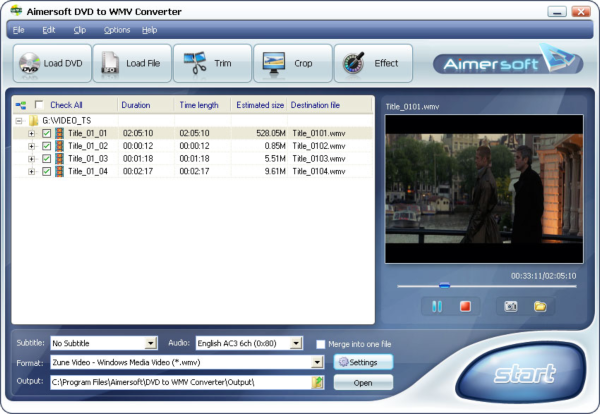Browse output folder using the folder icon

click(x=318, y=382)
